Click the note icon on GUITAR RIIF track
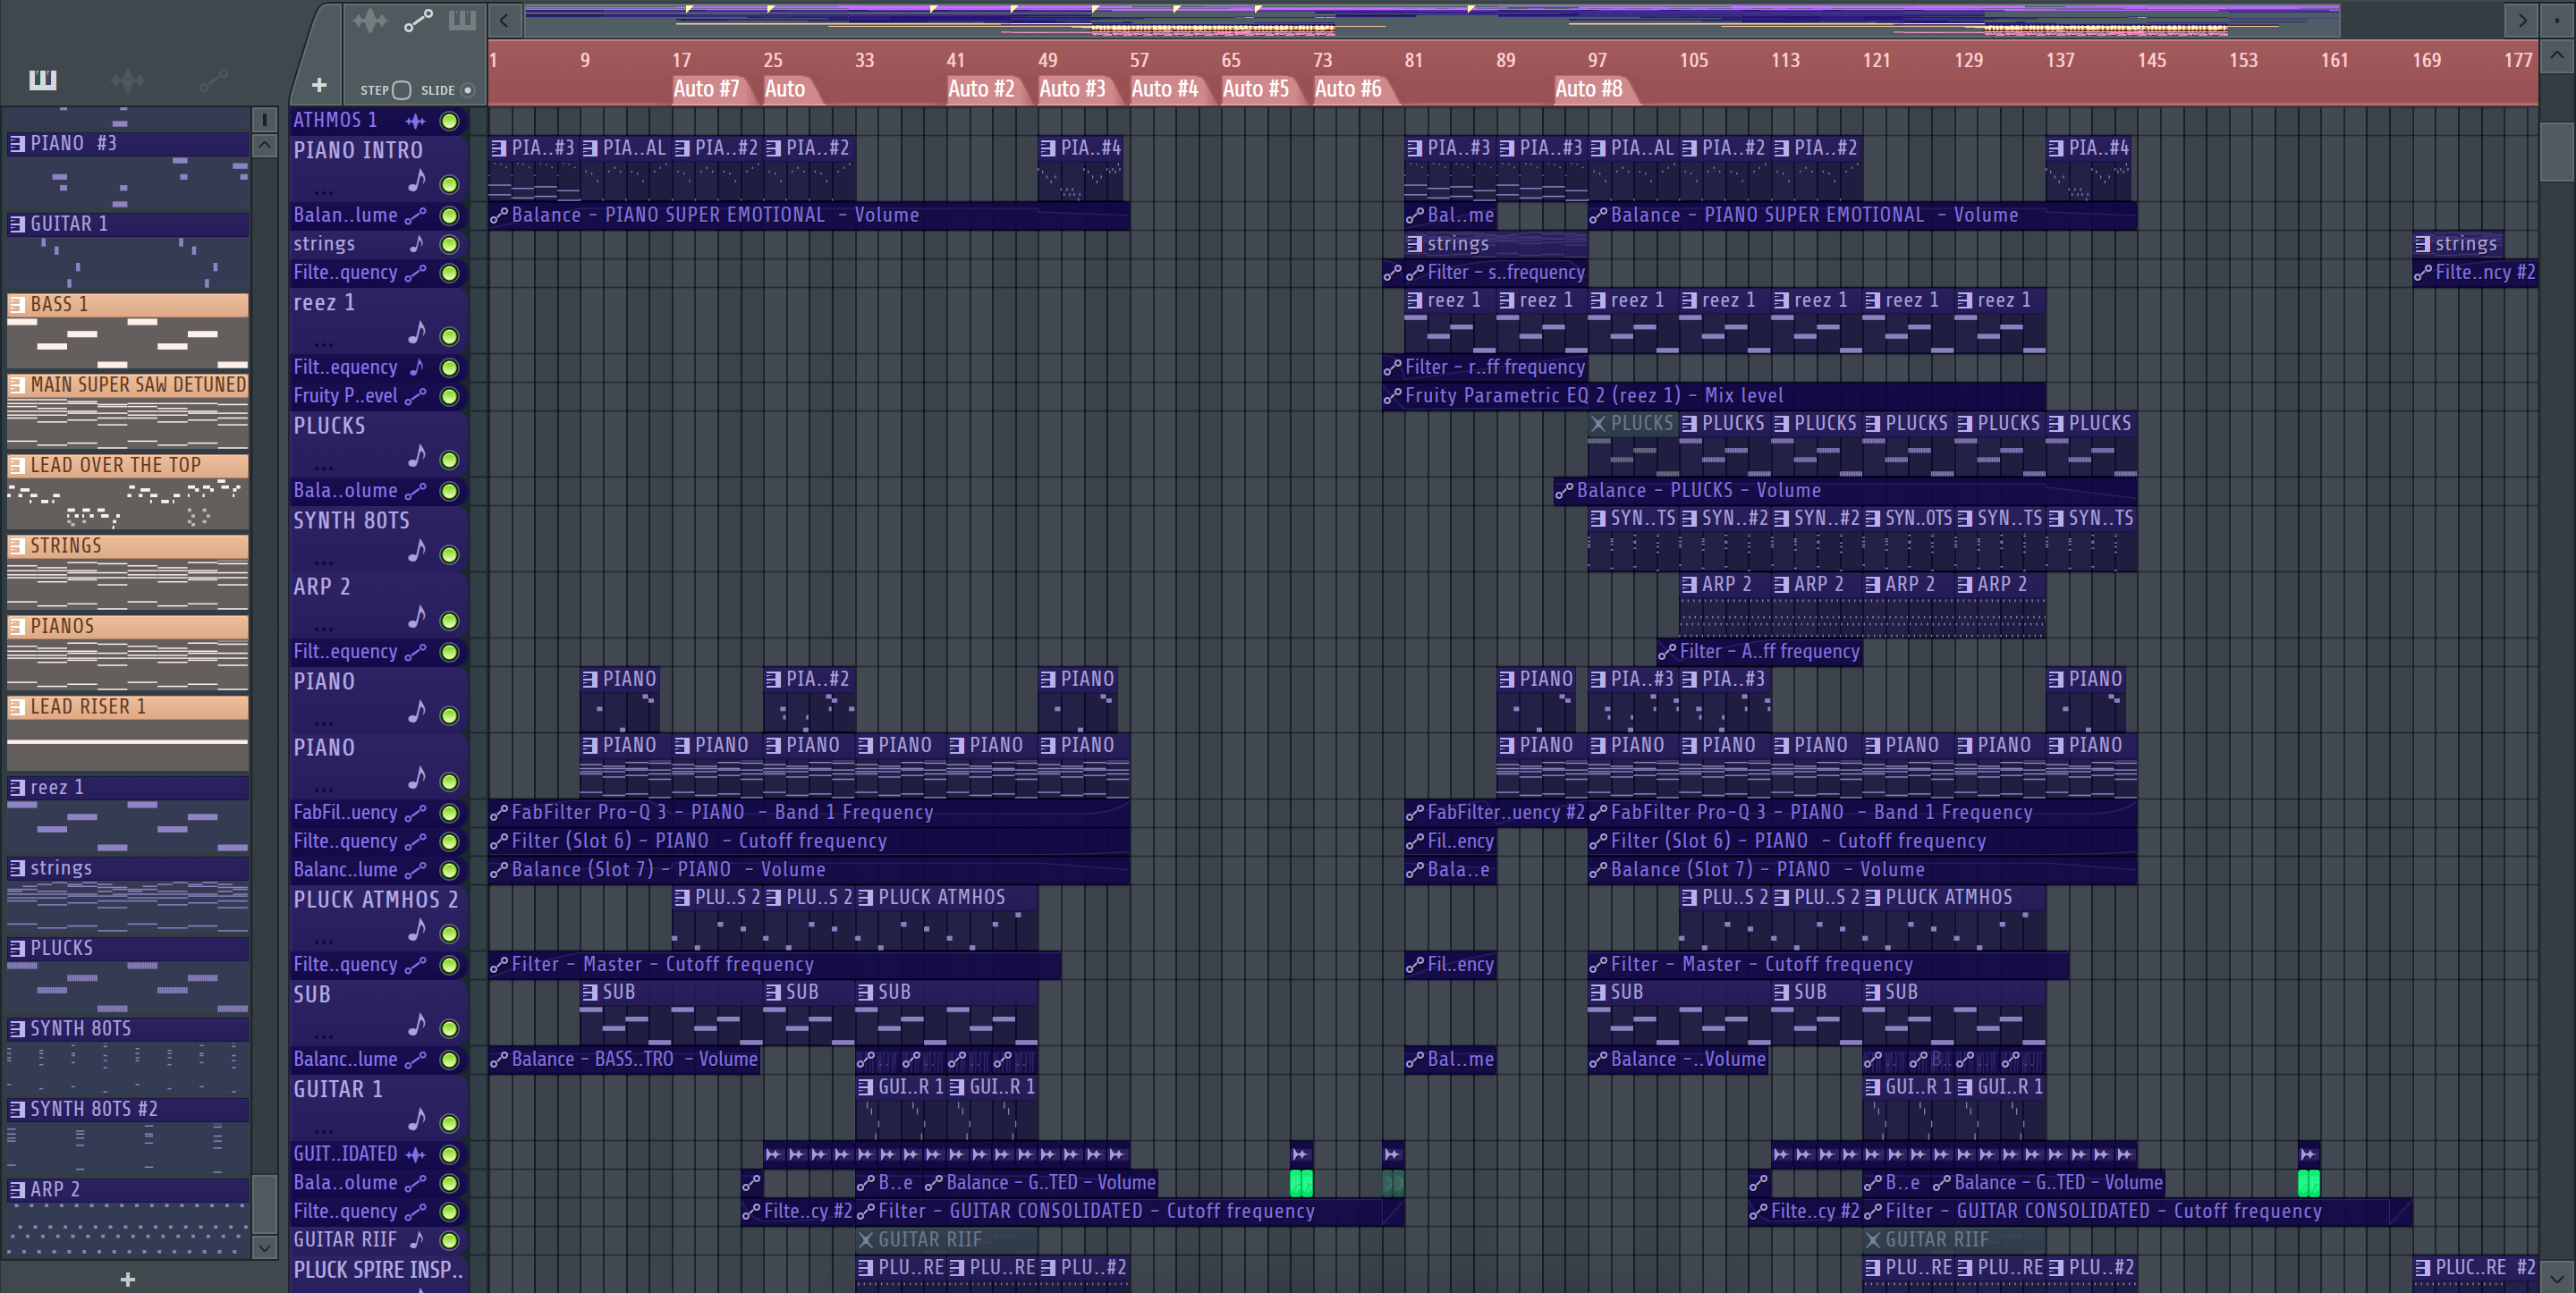 point(416,1240)
